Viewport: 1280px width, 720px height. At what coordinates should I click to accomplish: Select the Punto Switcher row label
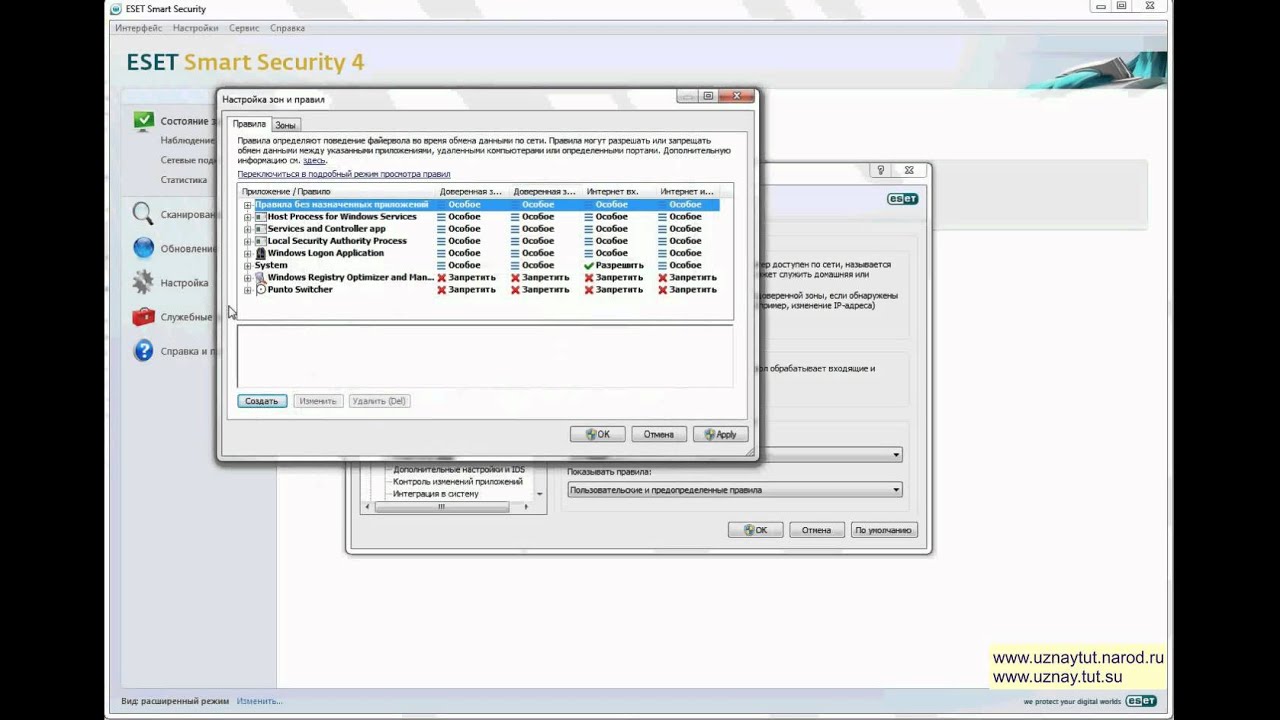(300, 290)
